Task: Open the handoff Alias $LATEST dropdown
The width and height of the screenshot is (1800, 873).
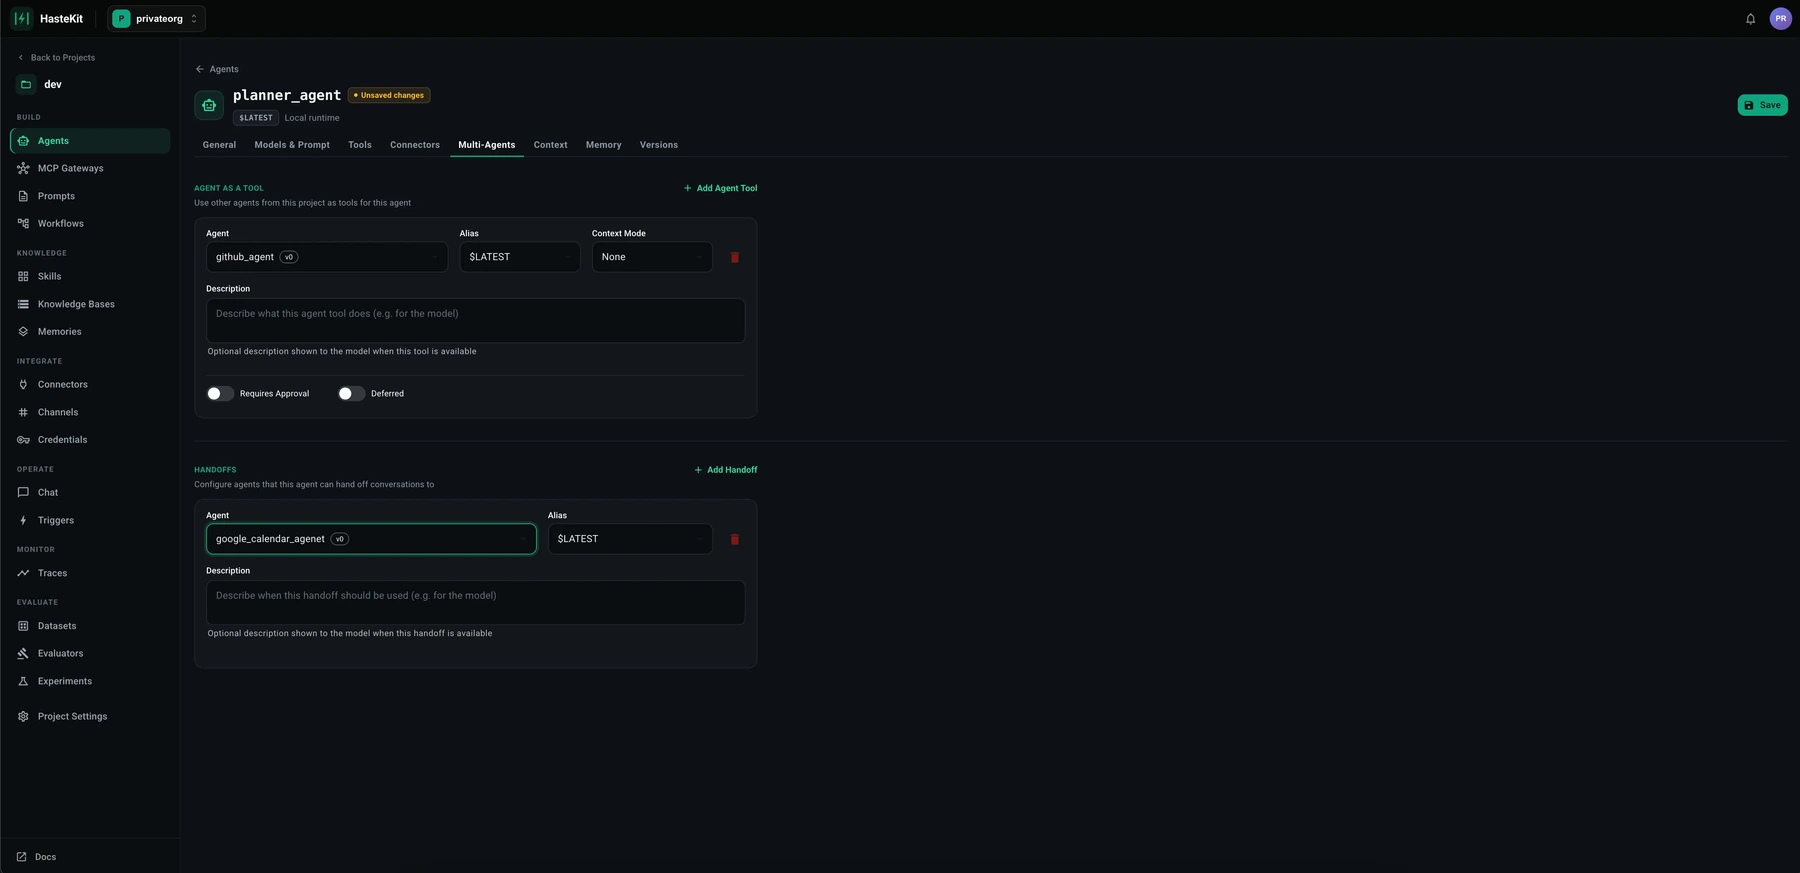Action: pyautogui.click(x=630, y=539)
